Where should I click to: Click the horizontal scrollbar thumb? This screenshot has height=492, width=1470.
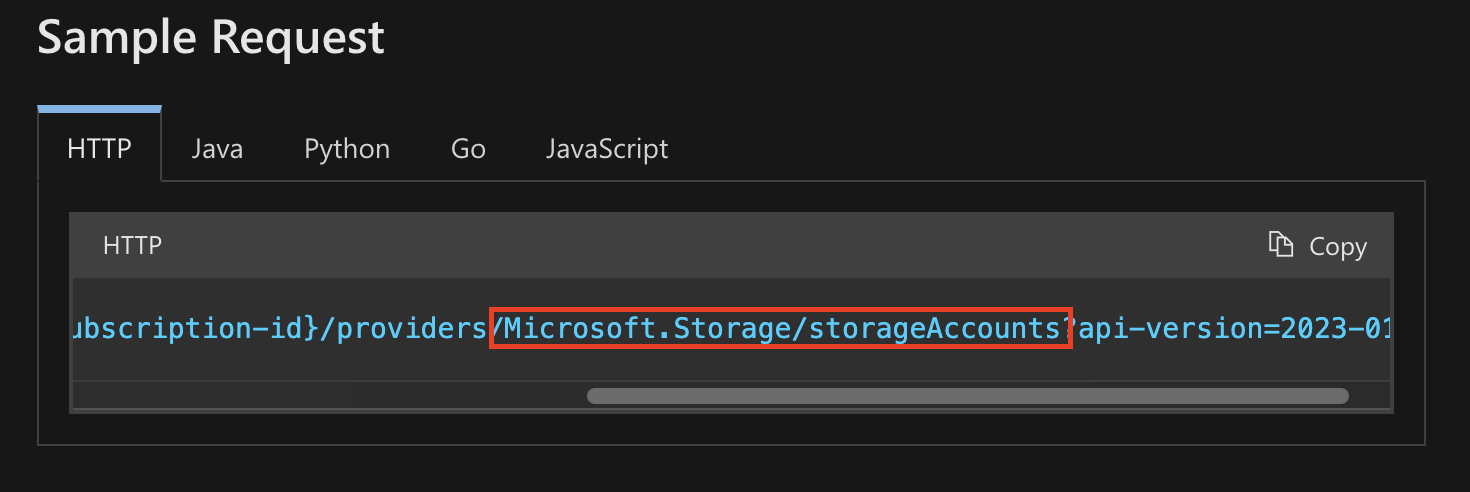[x=967, y=396]
